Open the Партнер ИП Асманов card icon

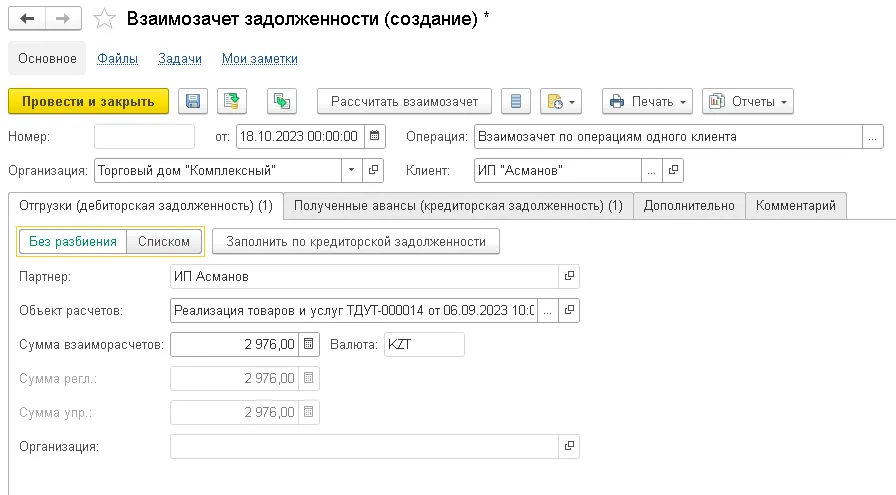(569, 276)
